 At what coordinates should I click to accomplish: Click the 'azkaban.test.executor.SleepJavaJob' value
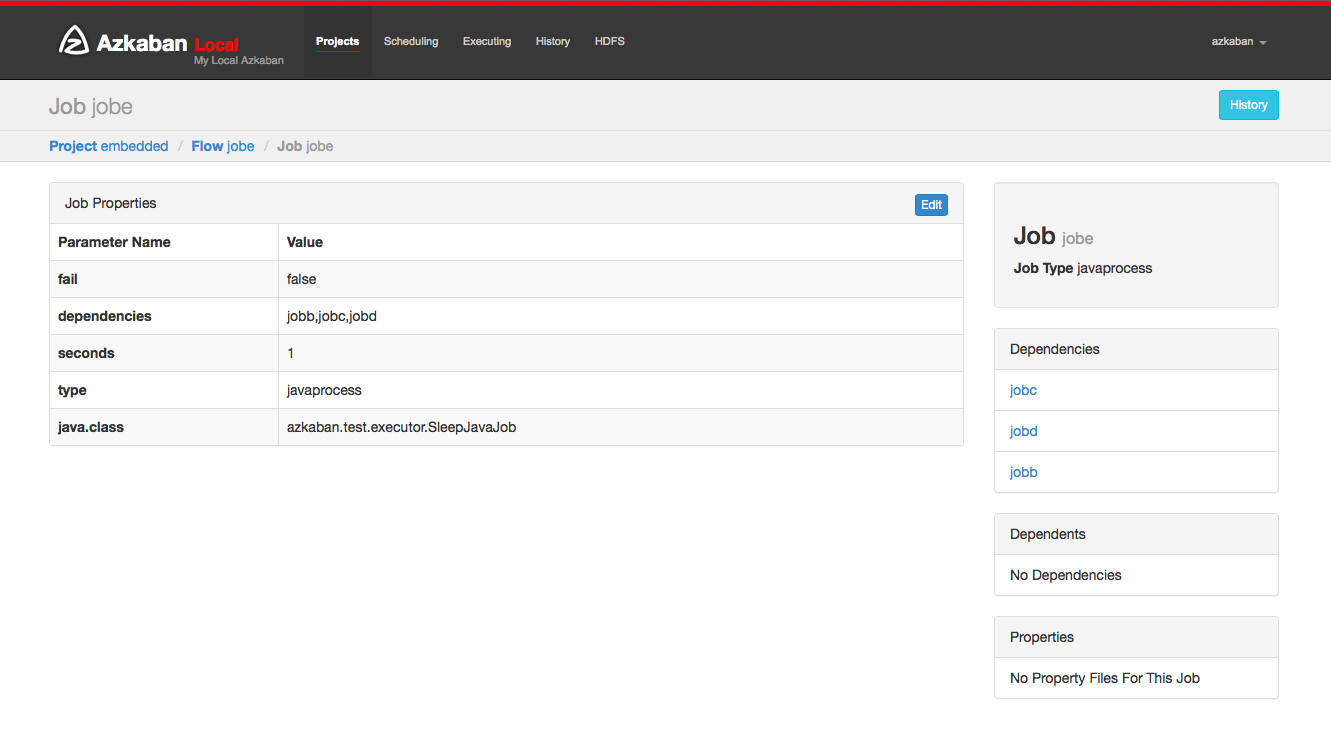pos(621,427)
